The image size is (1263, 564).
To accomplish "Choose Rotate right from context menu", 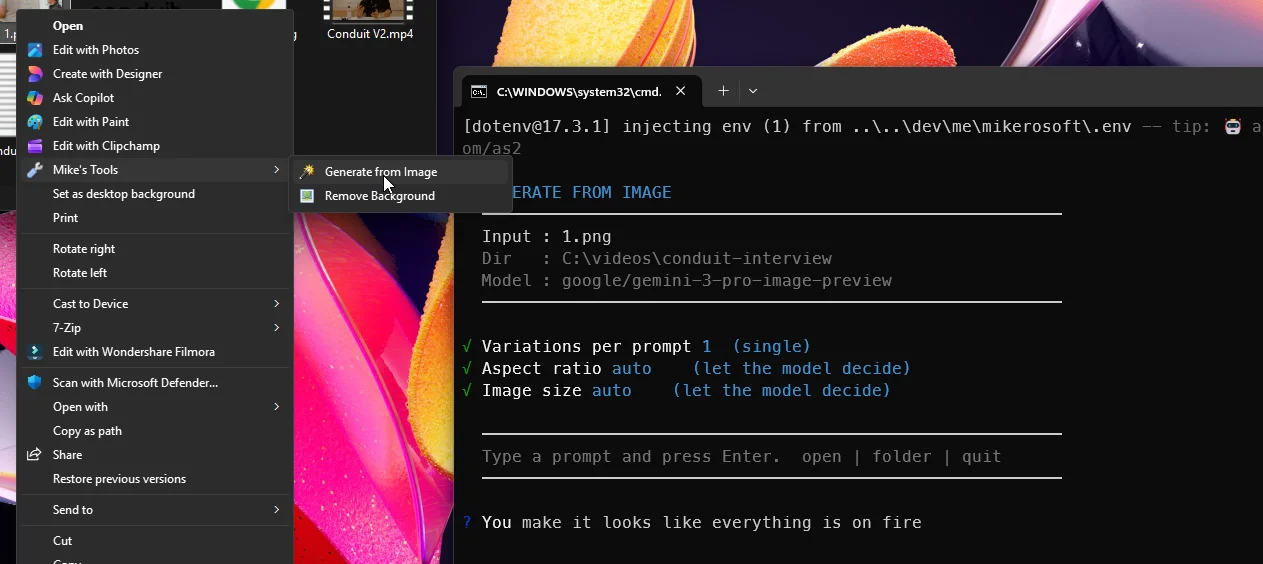I will pyautogui.click(x=84, y=249).
